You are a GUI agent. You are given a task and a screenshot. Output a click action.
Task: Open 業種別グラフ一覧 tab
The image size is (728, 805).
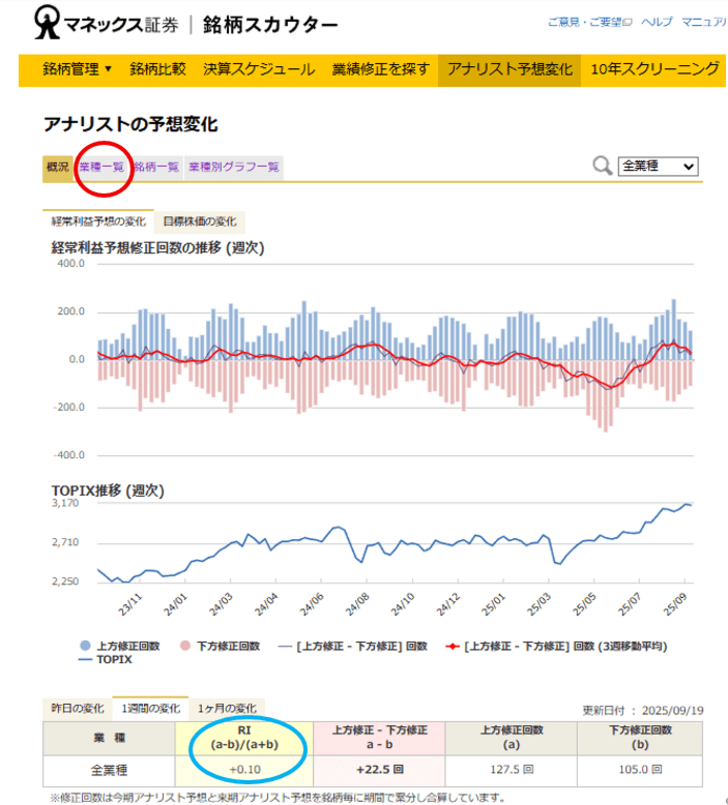[x=234, y=167]
